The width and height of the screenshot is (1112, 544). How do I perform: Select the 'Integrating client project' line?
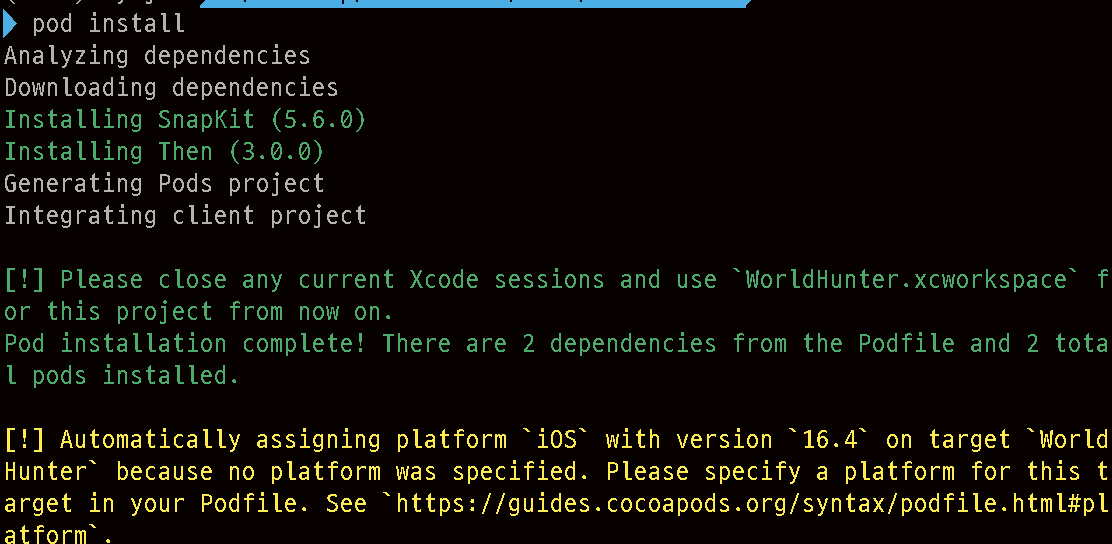185,215
